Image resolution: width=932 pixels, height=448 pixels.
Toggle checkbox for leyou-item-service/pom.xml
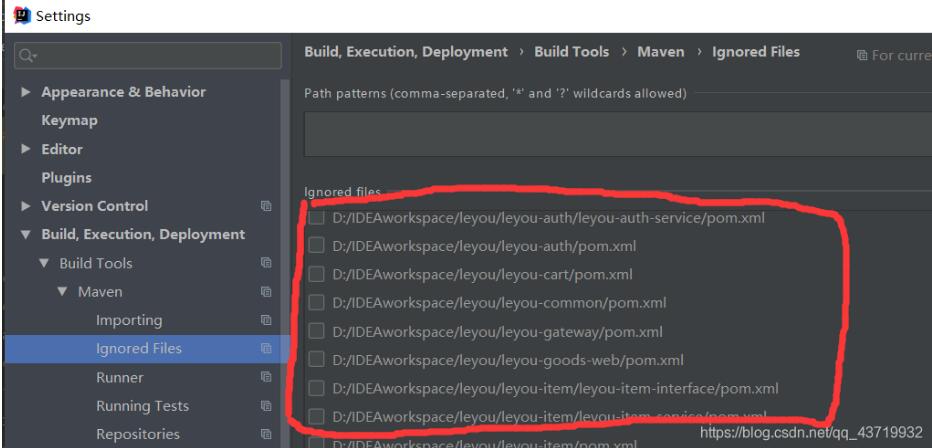tap(316, 416)
